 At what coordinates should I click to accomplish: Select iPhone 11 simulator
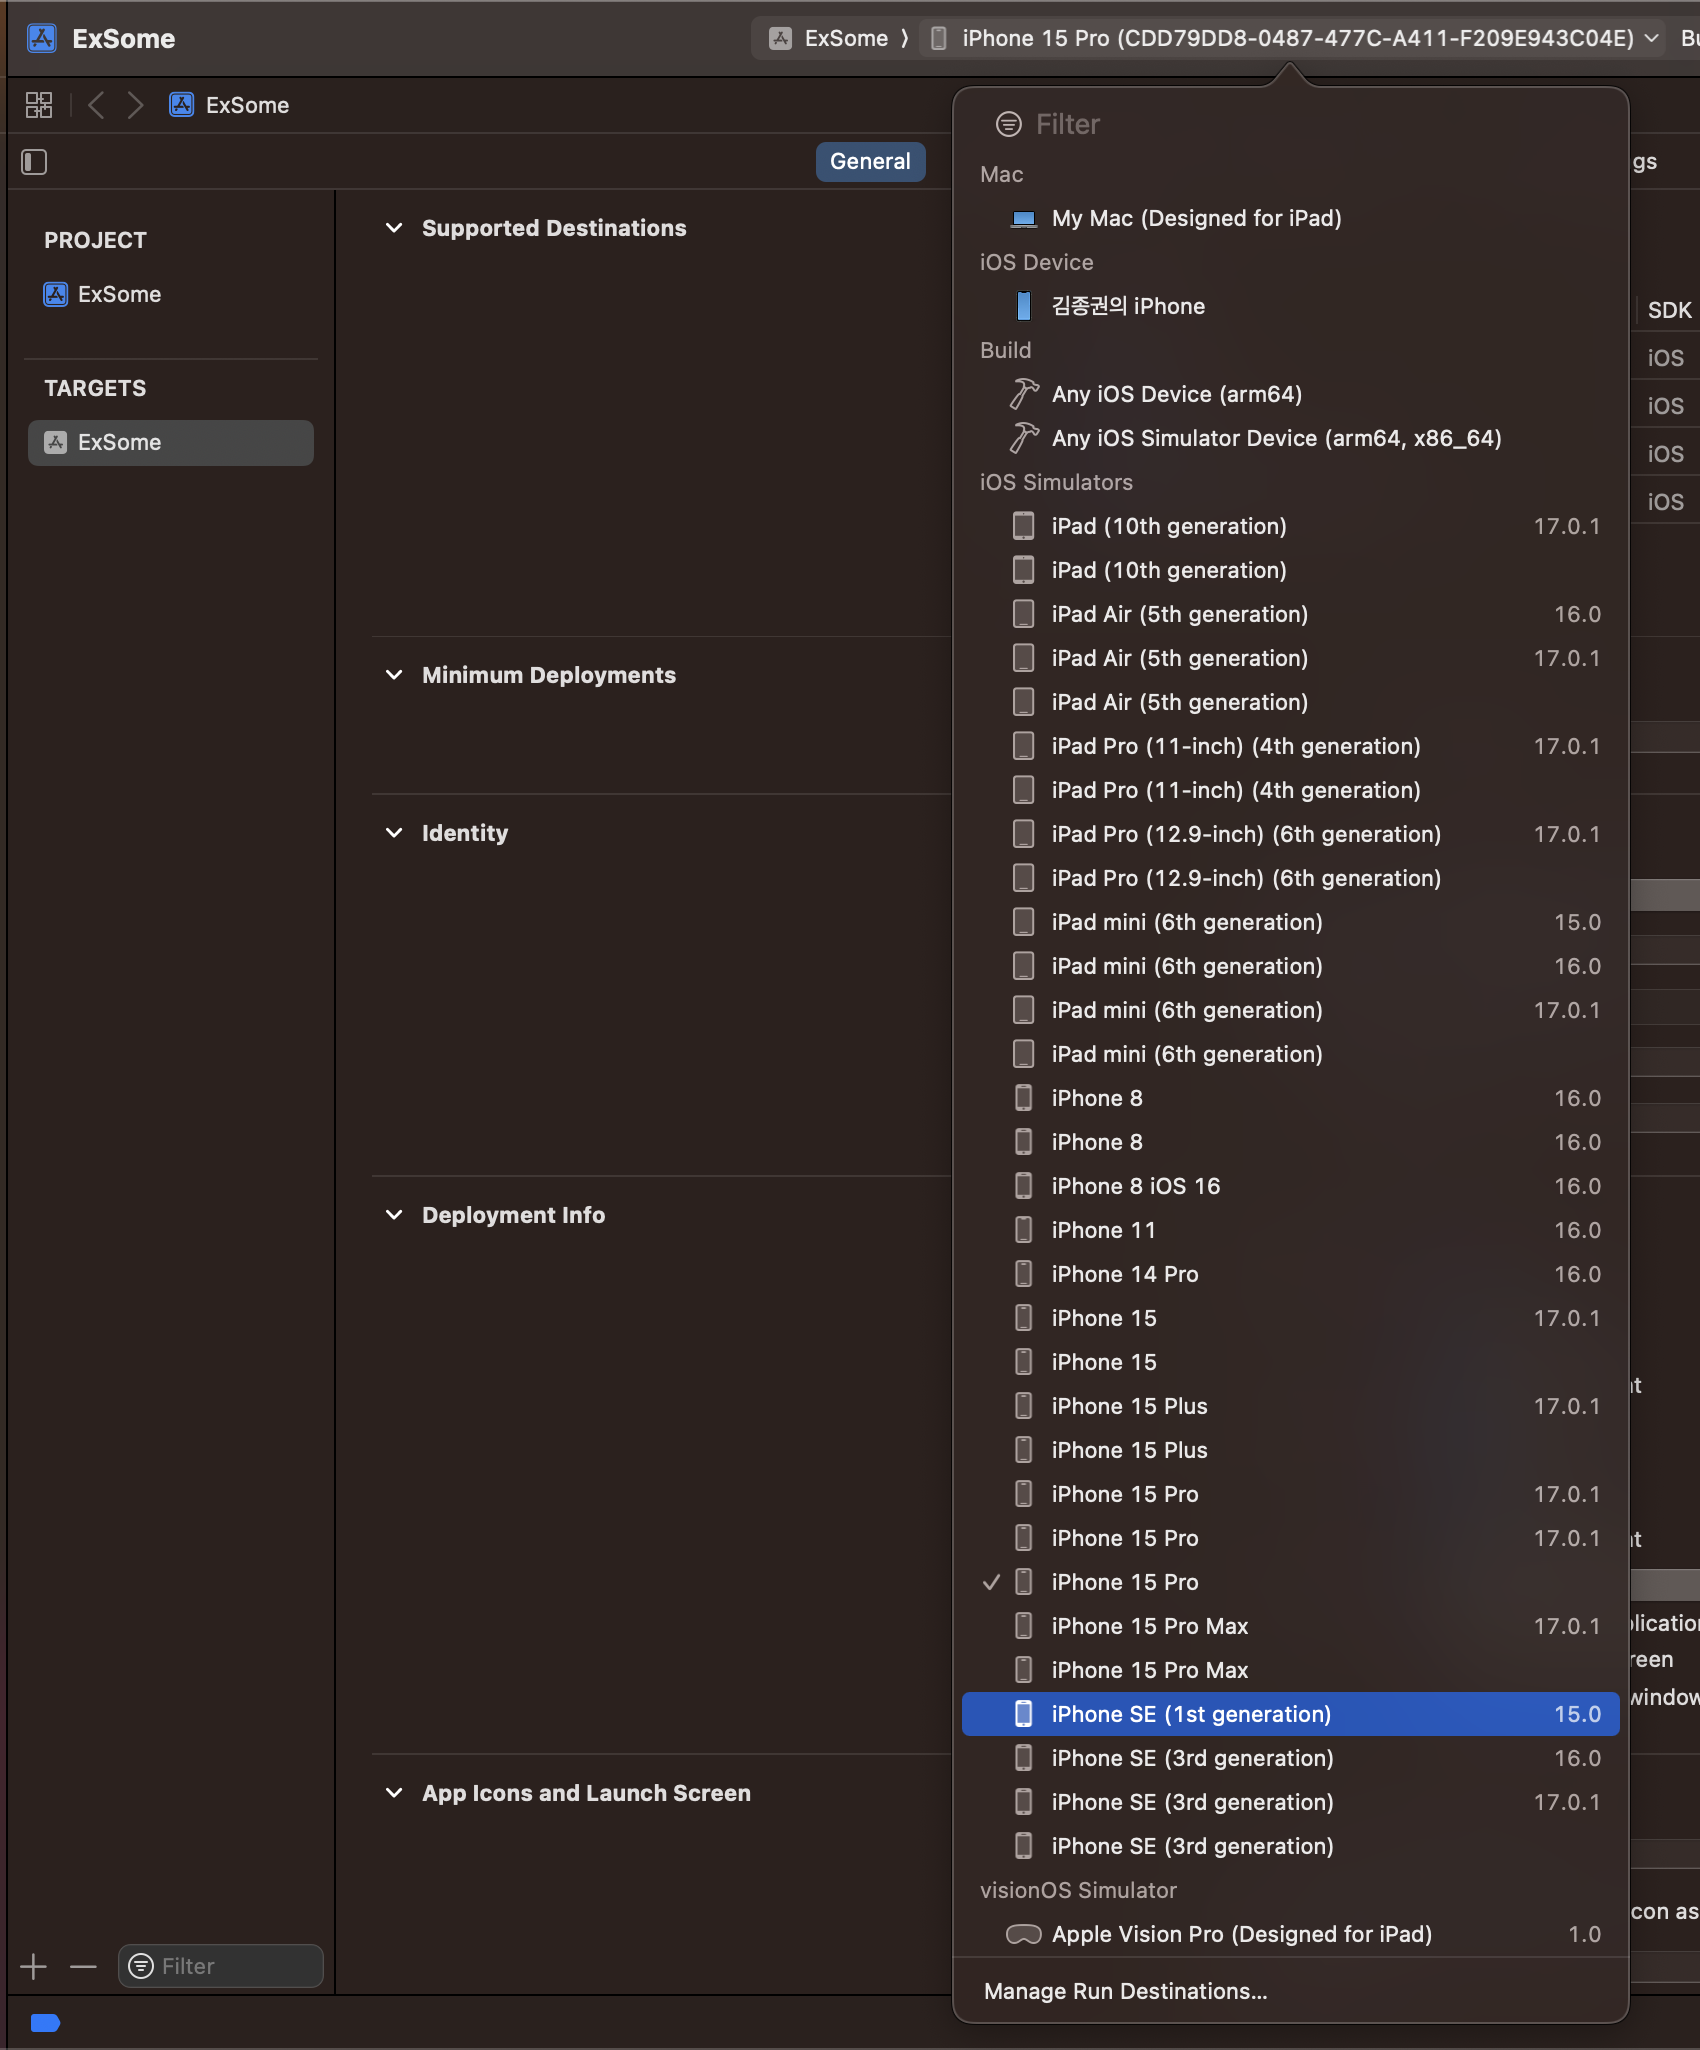point(1290,1230)
